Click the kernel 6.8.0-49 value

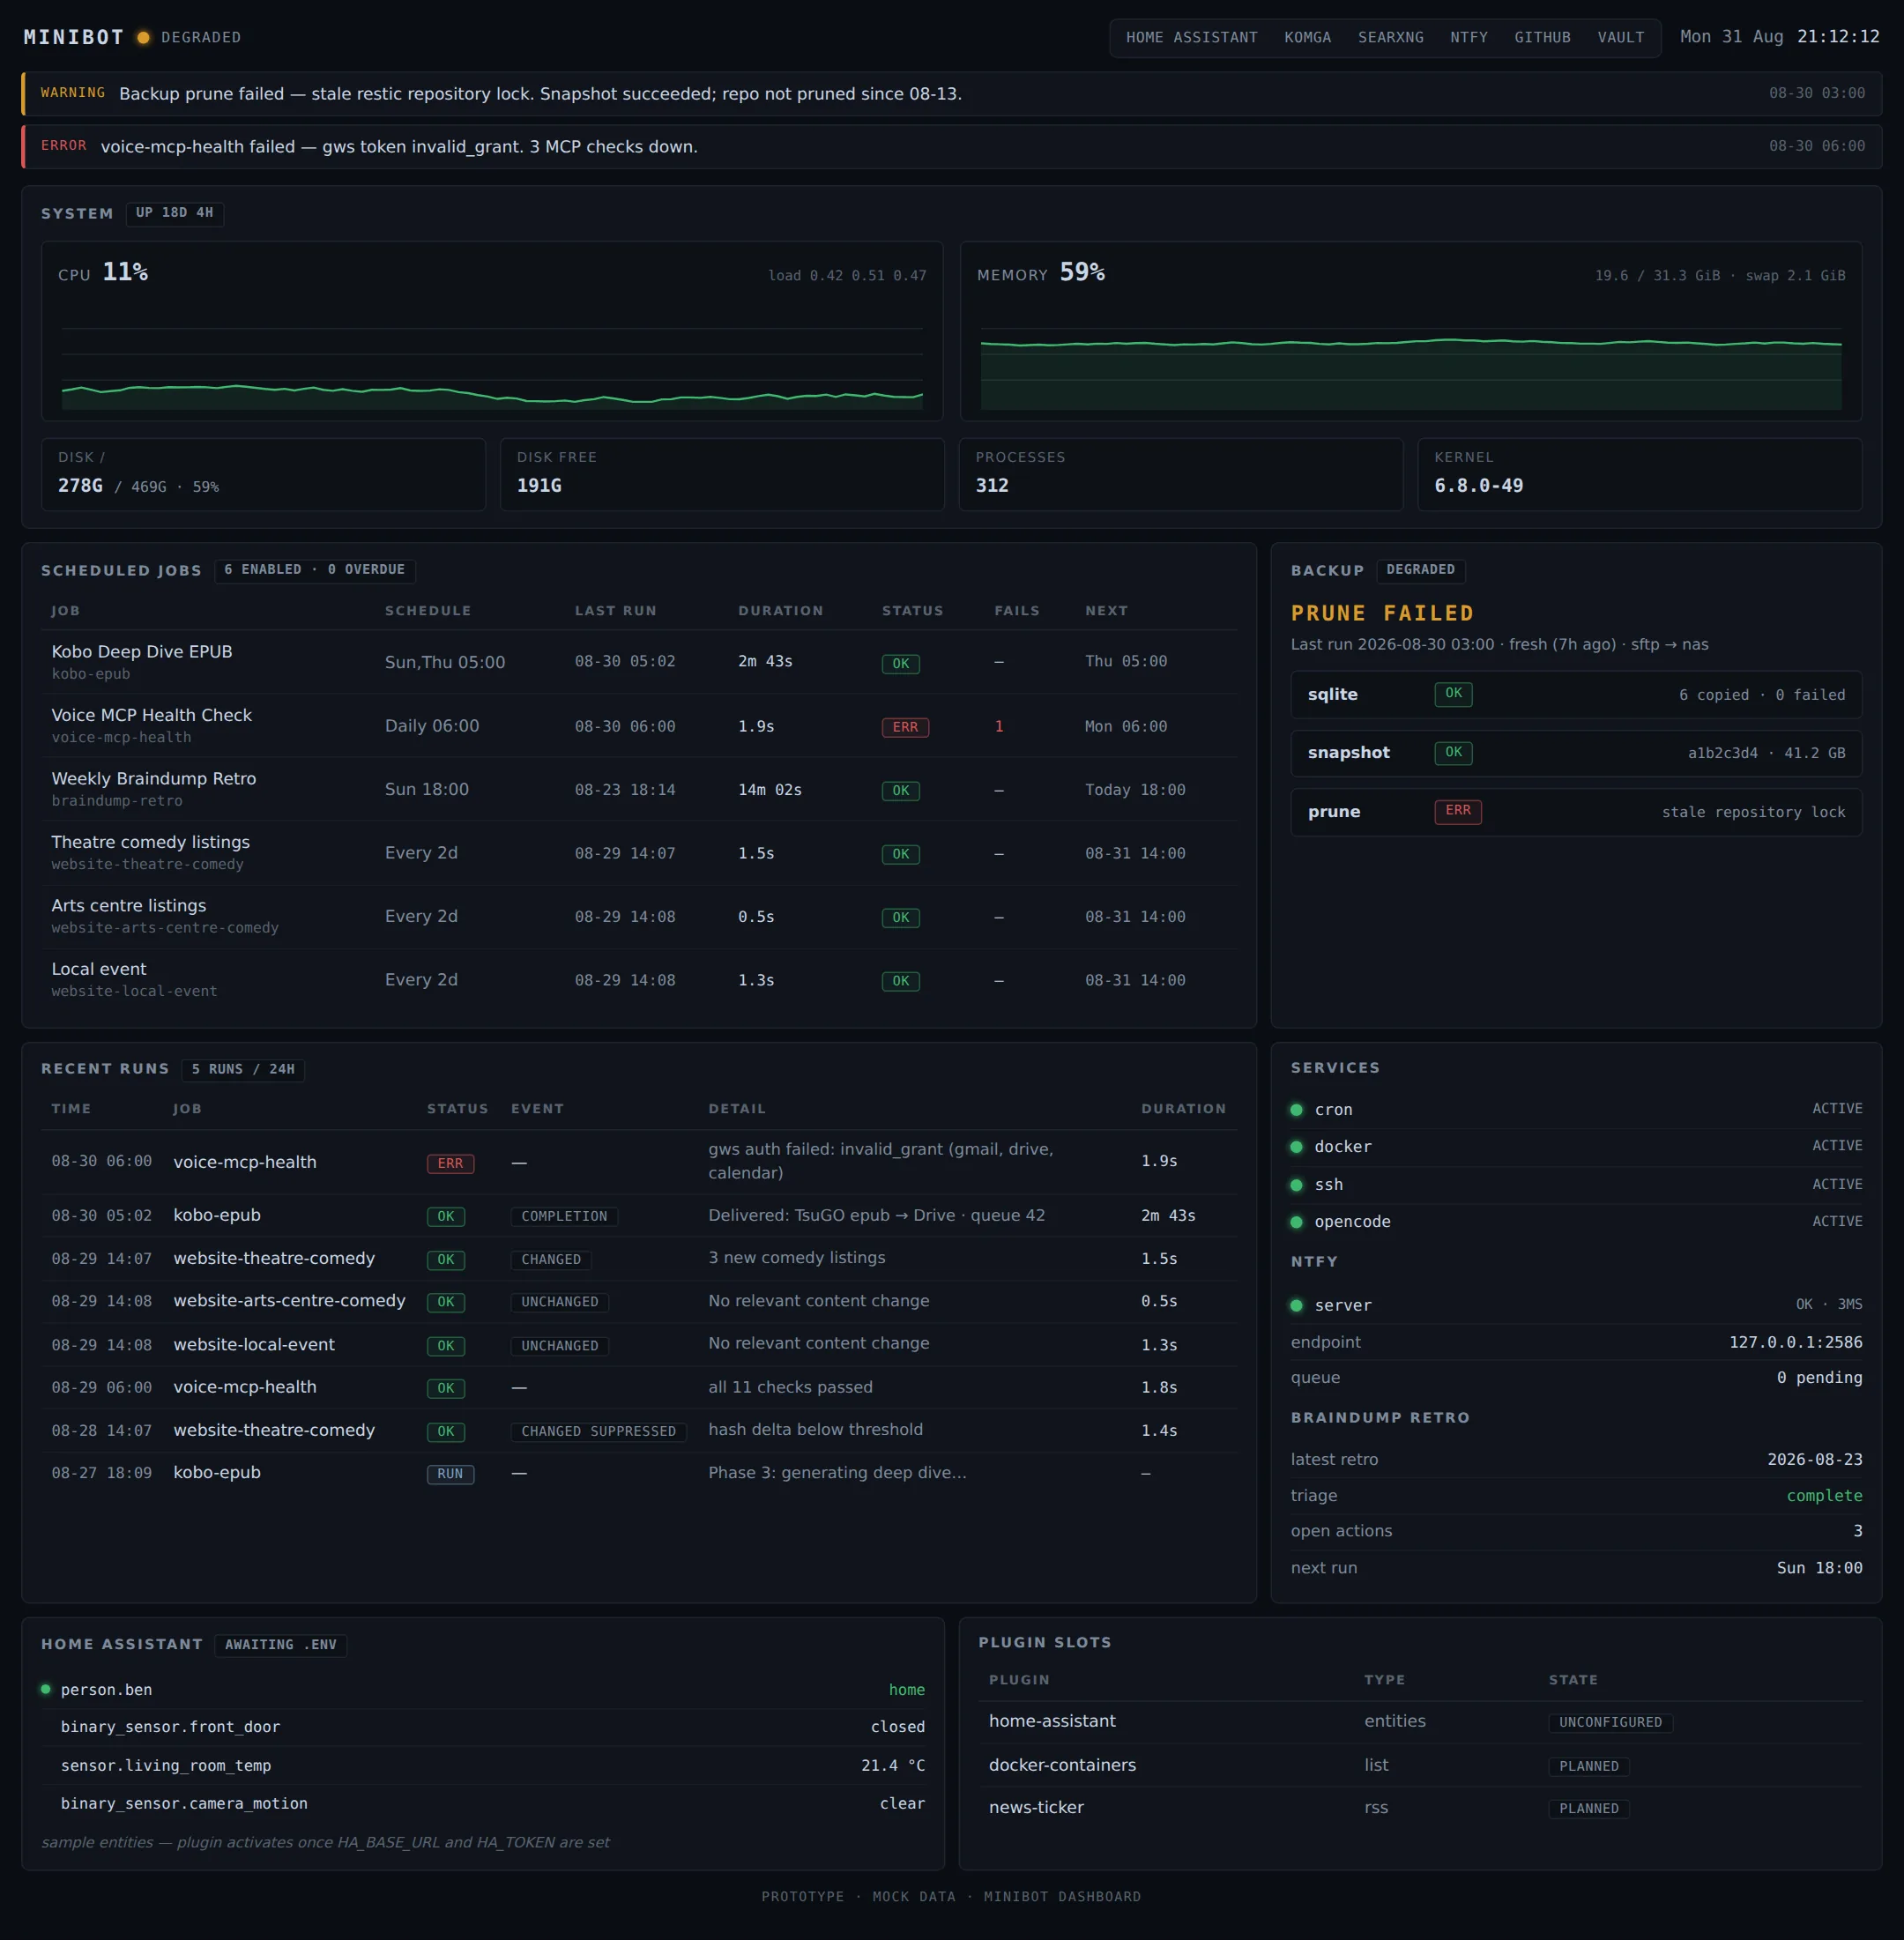pos(1478,485)
